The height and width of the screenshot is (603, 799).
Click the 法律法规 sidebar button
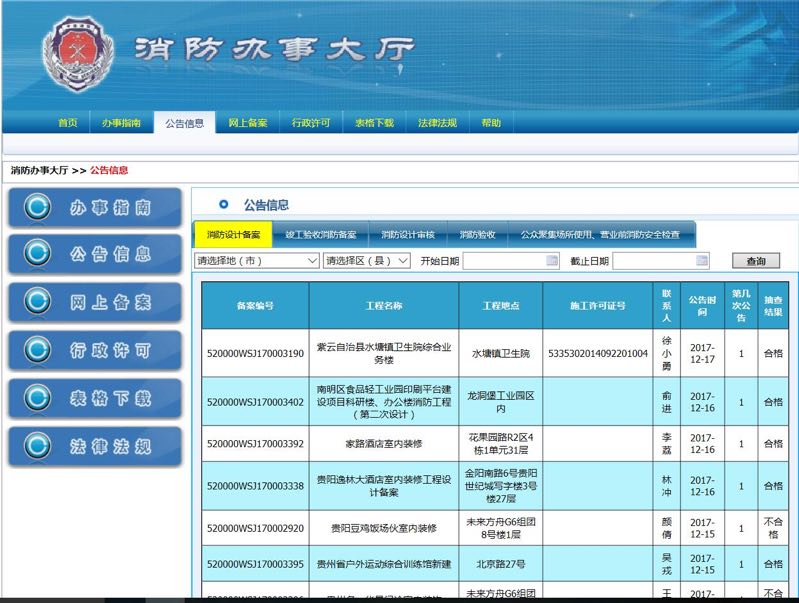tap(95, 446)
